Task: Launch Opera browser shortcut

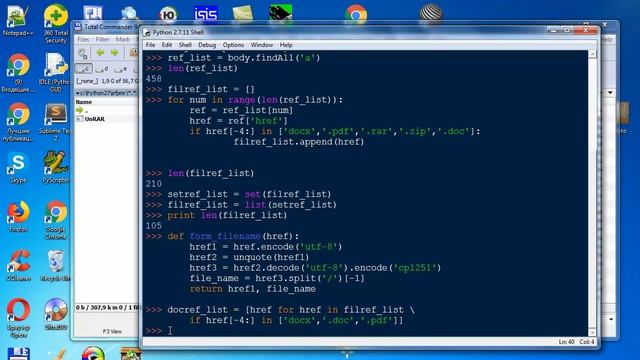Action: tap(18, 318)
